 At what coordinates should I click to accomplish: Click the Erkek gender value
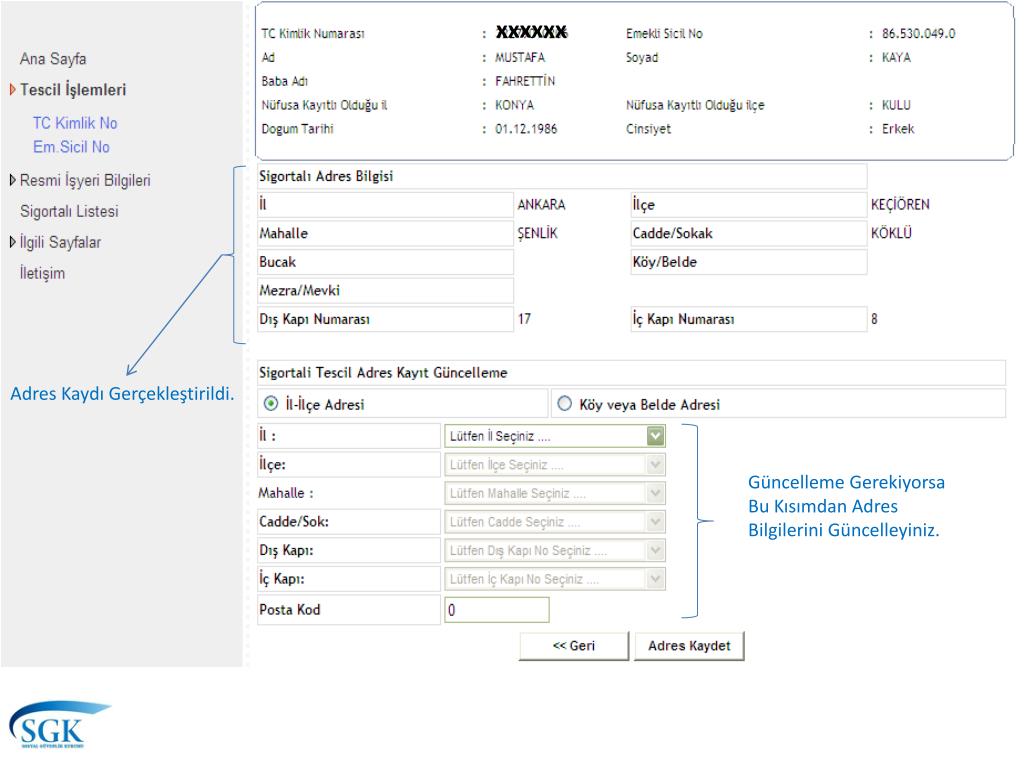pyautogui.click(x=898, y=129)
